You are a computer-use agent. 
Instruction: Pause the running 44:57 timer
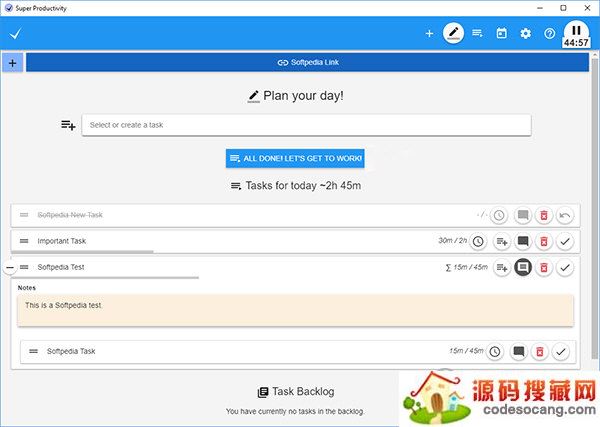pyautogui.click(x=576, y=30)
